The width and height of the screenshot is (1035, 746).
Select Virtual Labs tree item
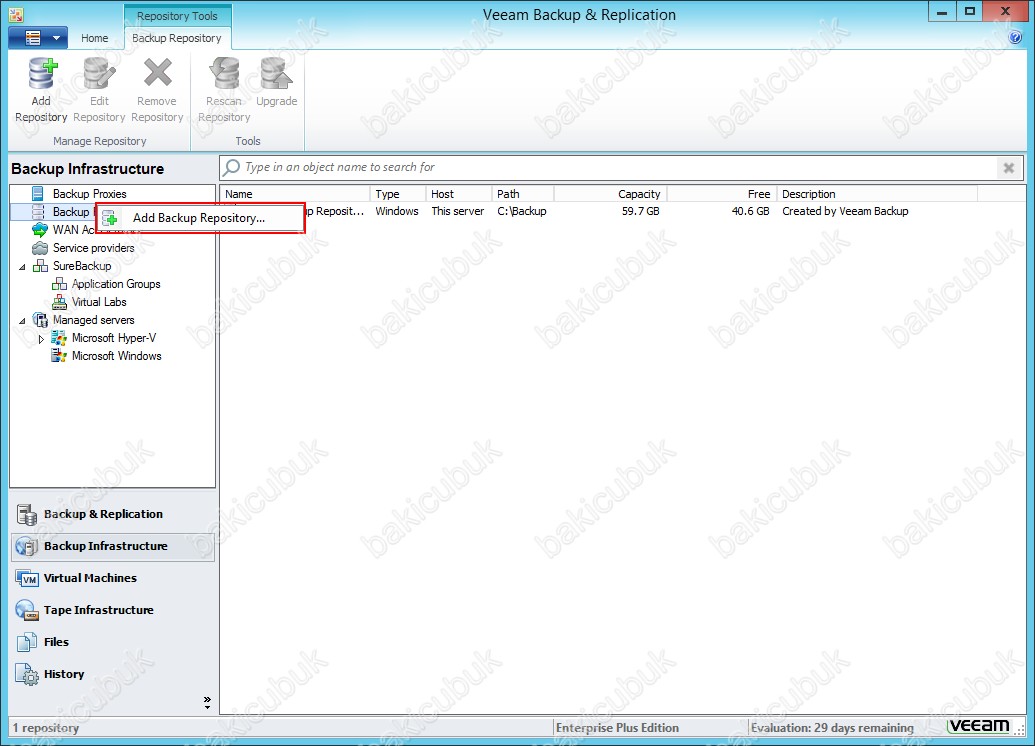coord(99,302)
